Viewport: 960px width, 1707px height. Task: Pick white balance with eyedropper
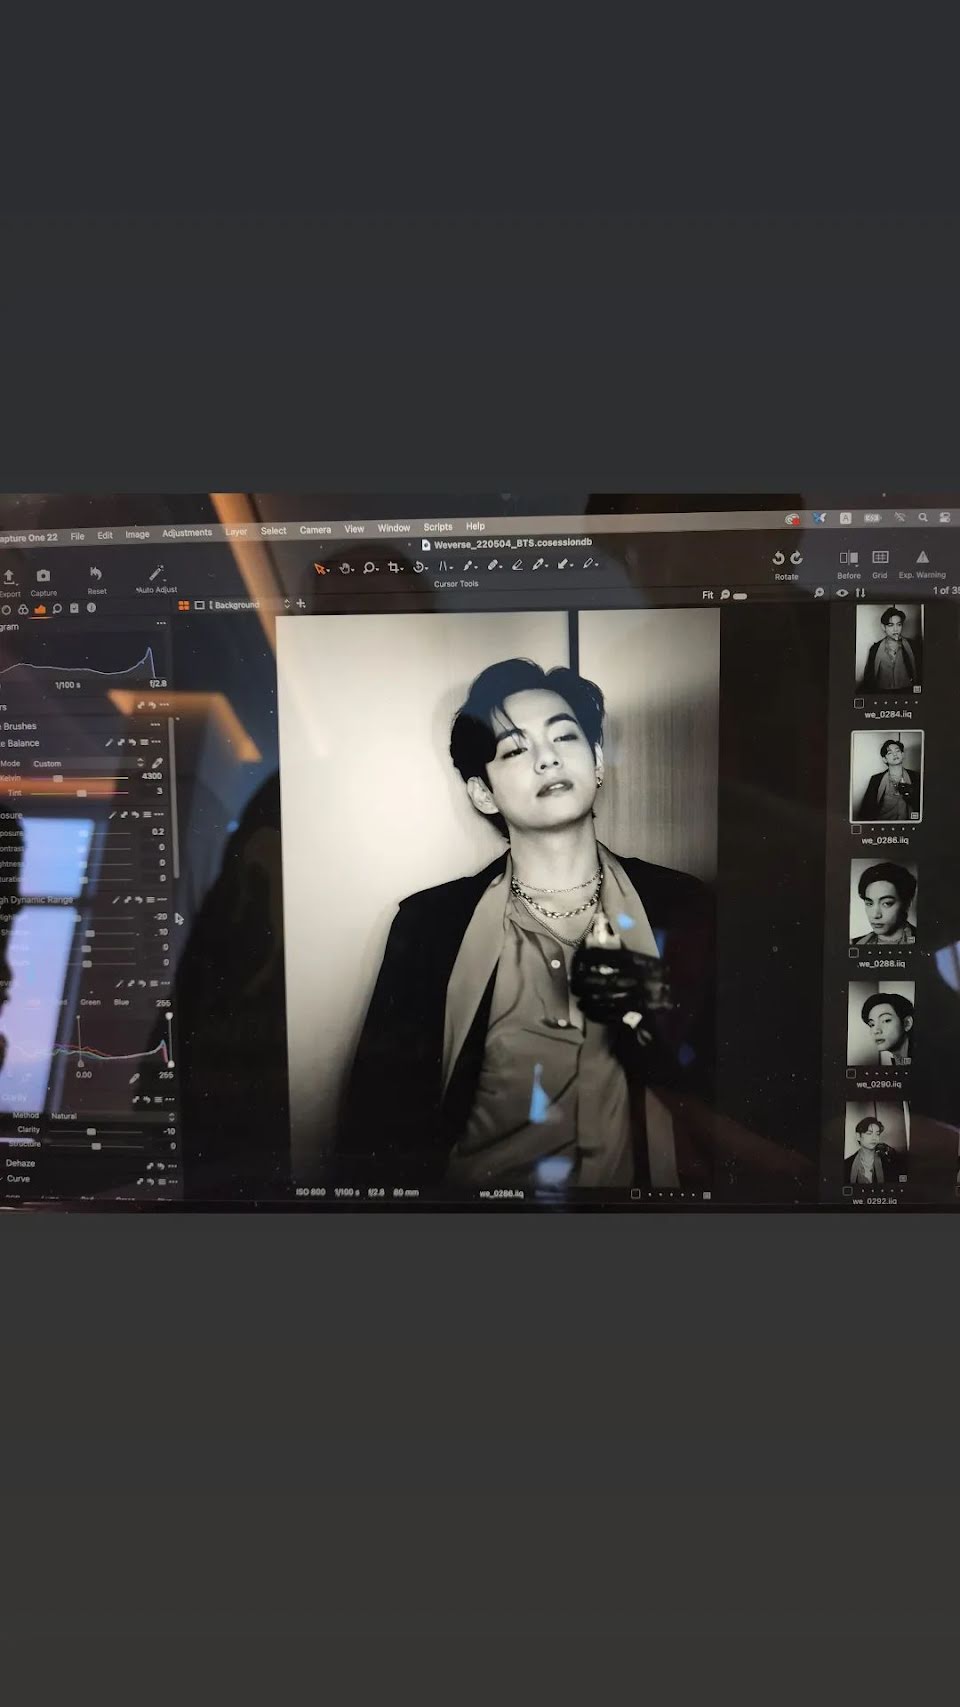click(157, 763)
